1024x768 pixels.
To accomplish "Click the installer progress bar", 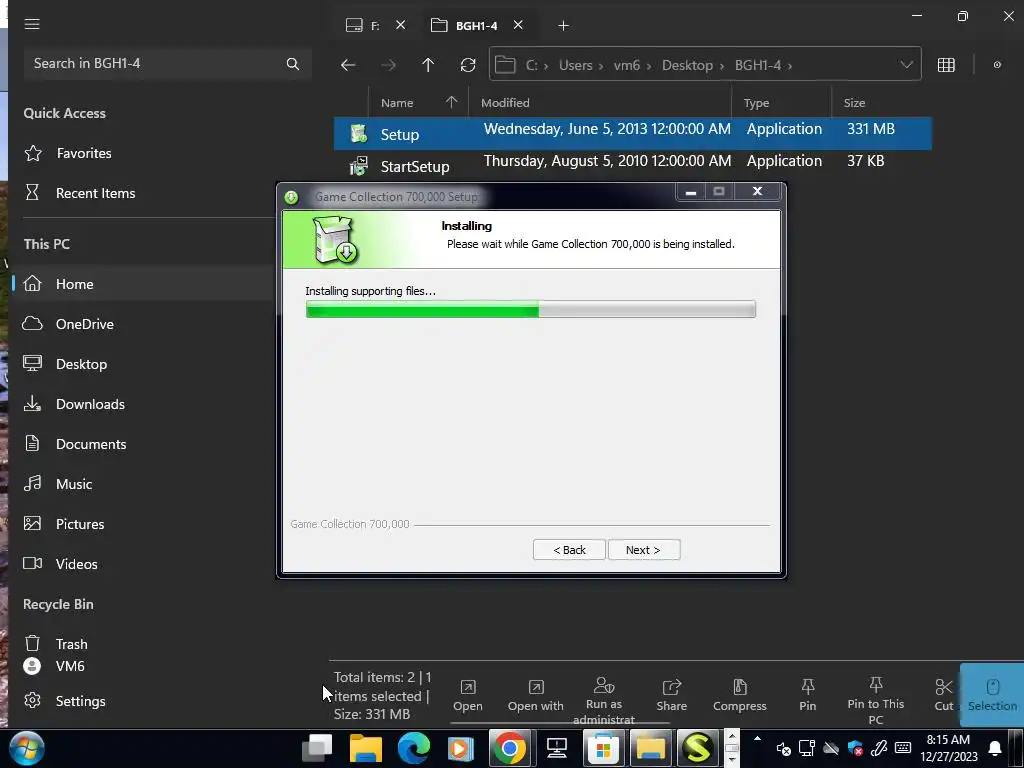I will pyautogui.click(x=530, y=309).
